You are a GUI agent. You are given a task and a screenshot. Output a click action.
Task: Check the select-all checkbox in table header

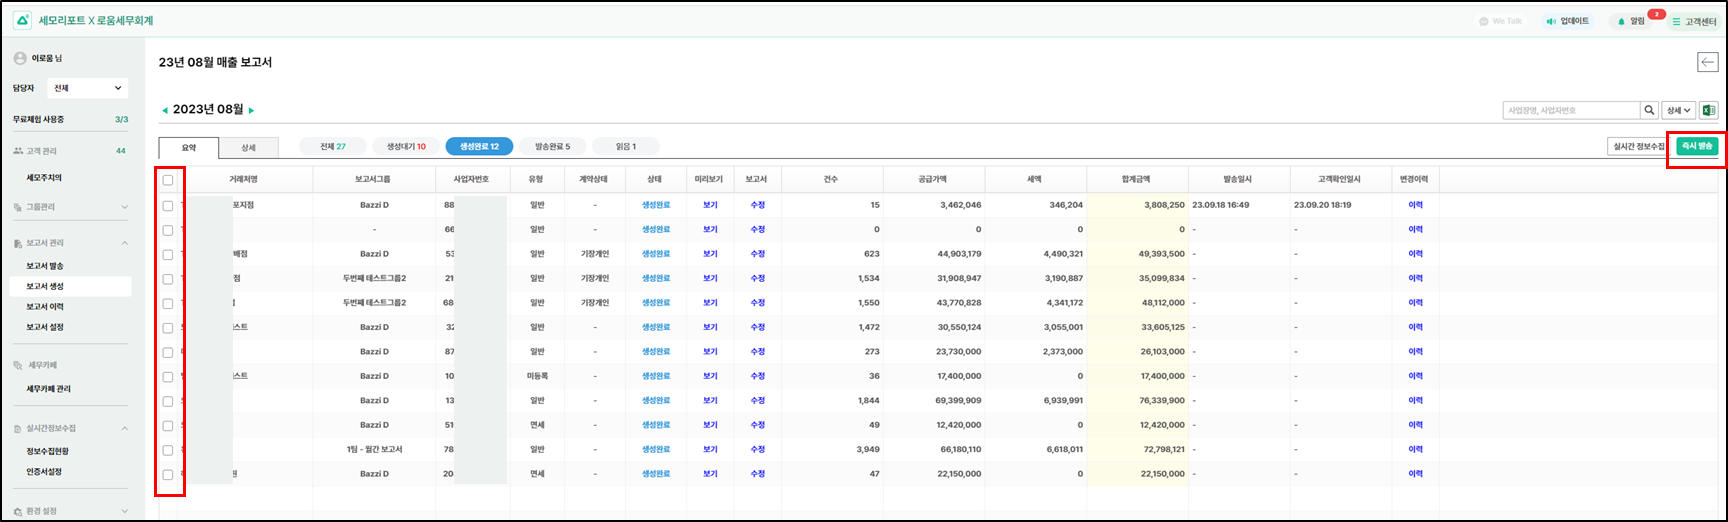tap(168, 181)
